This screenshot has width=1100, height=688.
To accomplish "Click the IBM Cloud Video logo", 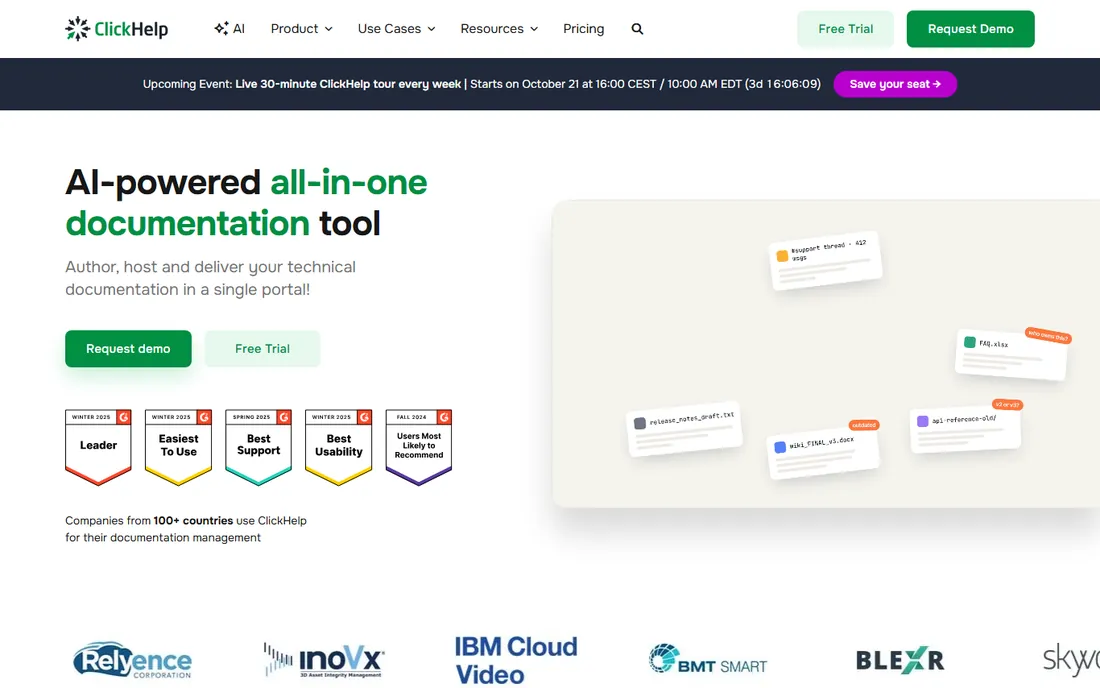I will pos(516,660).
